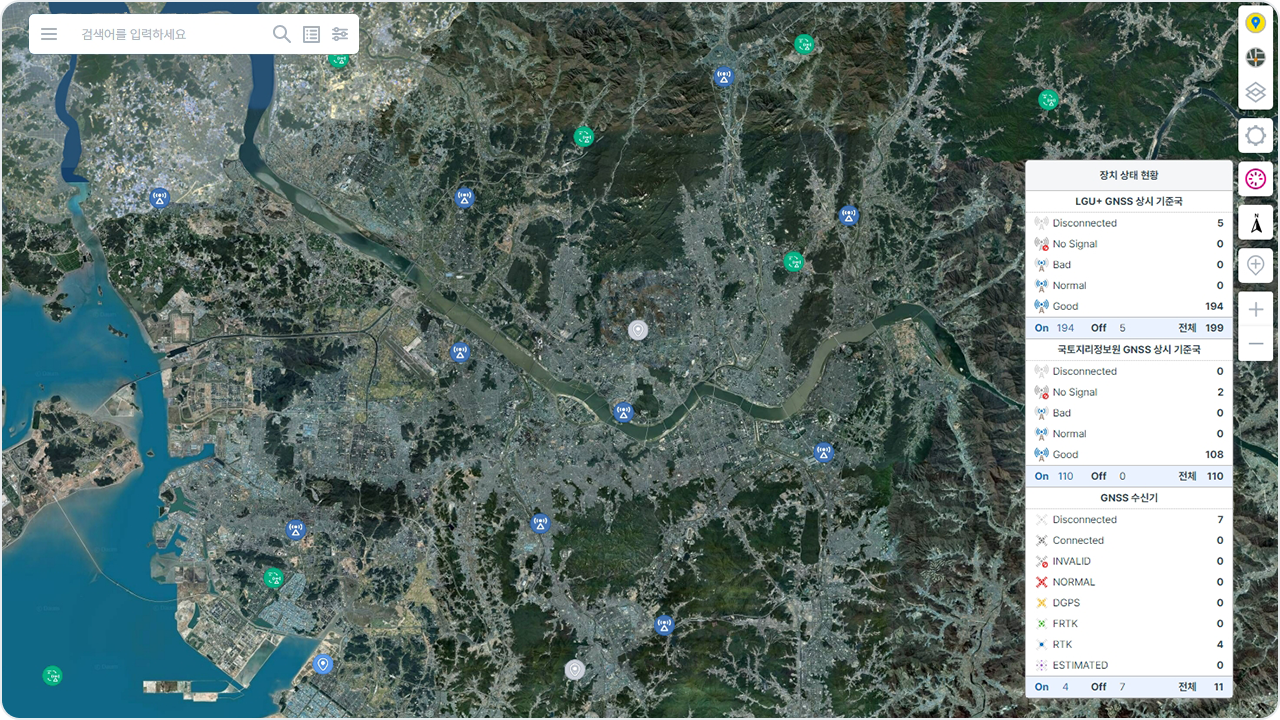1280x720 pixels.
Task: Click Bad row under LGU+ GNSS section
Action: [x=1129, y=265]
